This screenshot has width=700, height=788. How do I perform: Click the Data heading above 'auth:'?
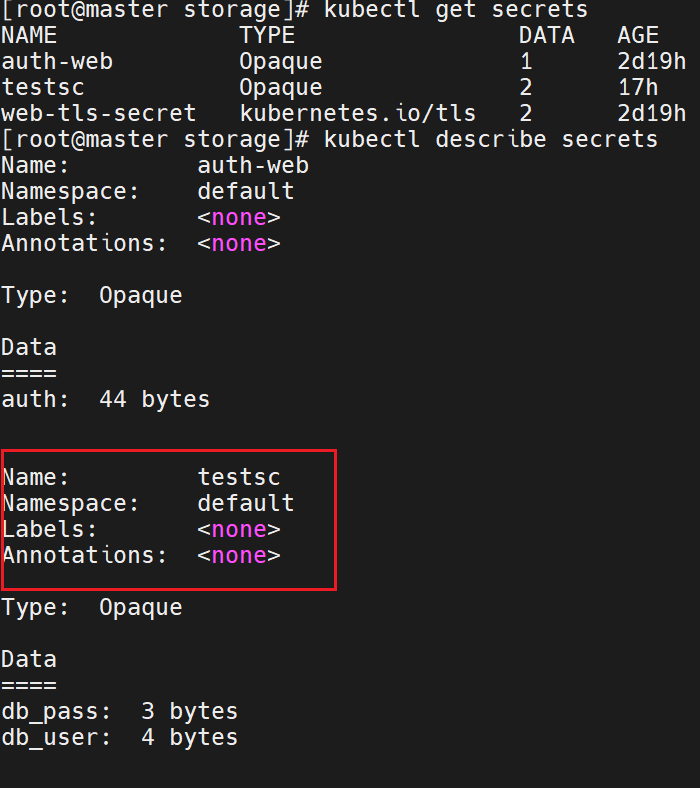pyautogui.click(x=29, y=348)
